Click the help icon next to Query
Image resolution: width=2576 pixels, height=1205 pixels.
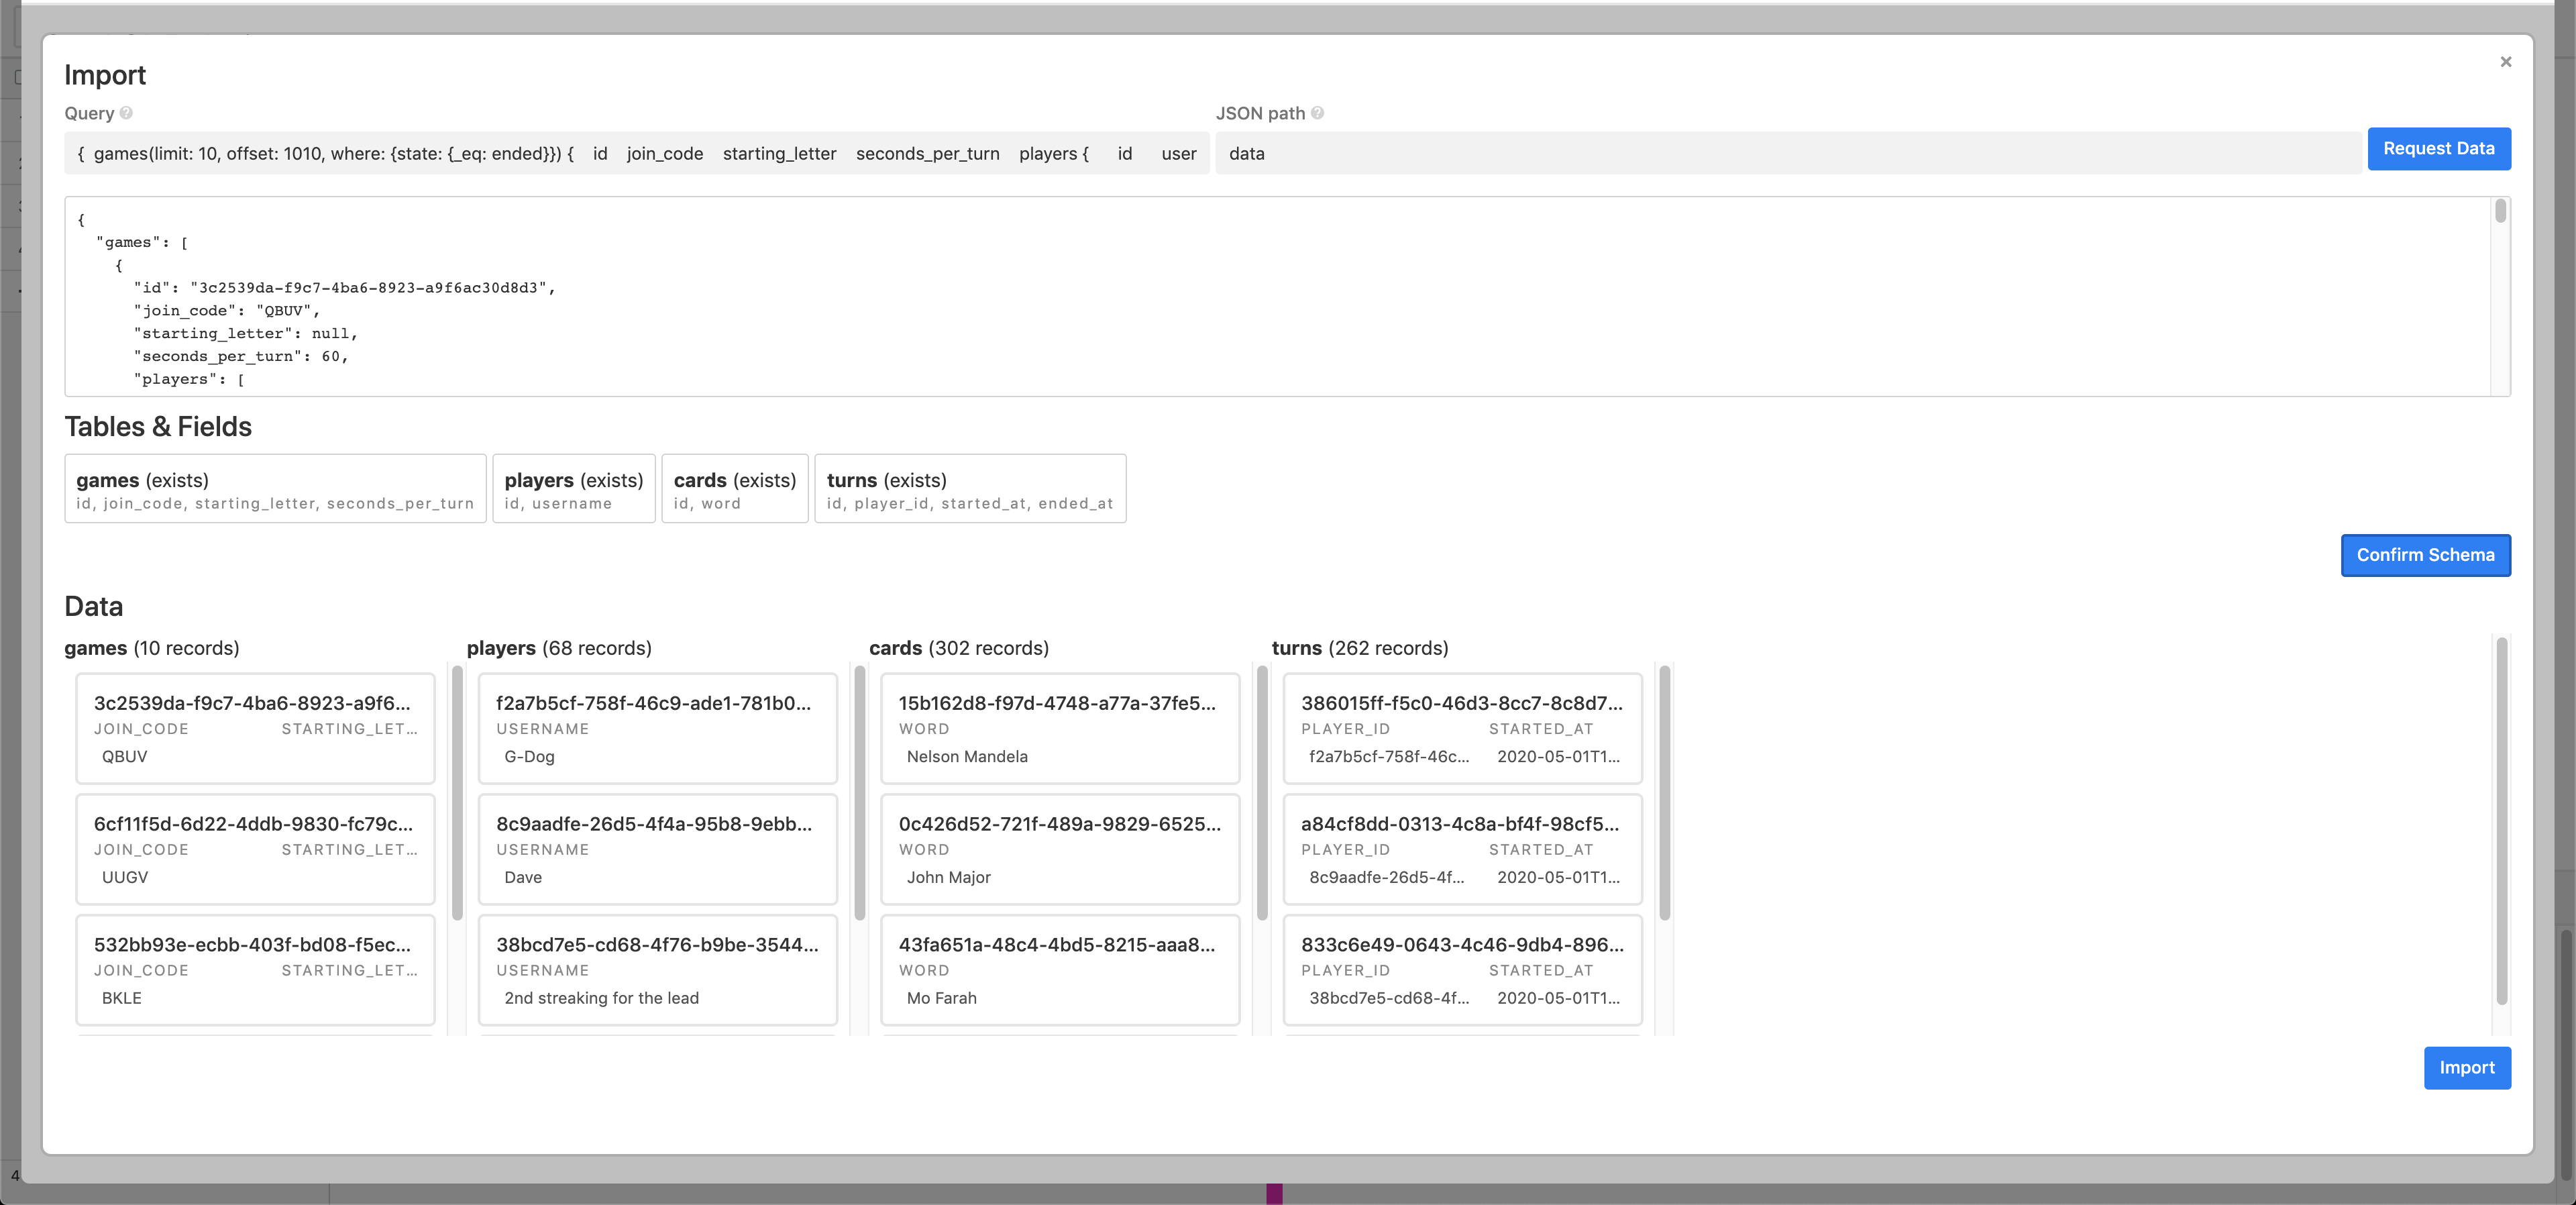(126, 113)
